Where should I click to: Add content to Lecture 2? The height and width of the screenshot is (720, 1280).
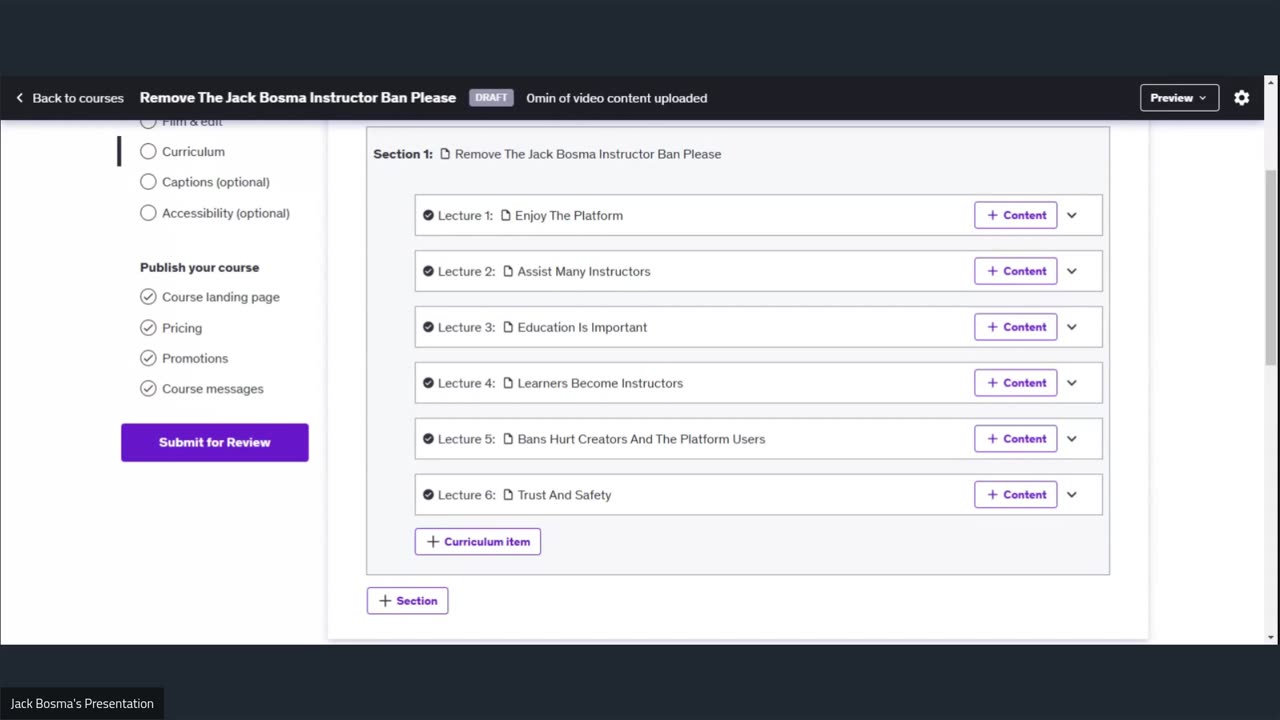[1016, 271]
